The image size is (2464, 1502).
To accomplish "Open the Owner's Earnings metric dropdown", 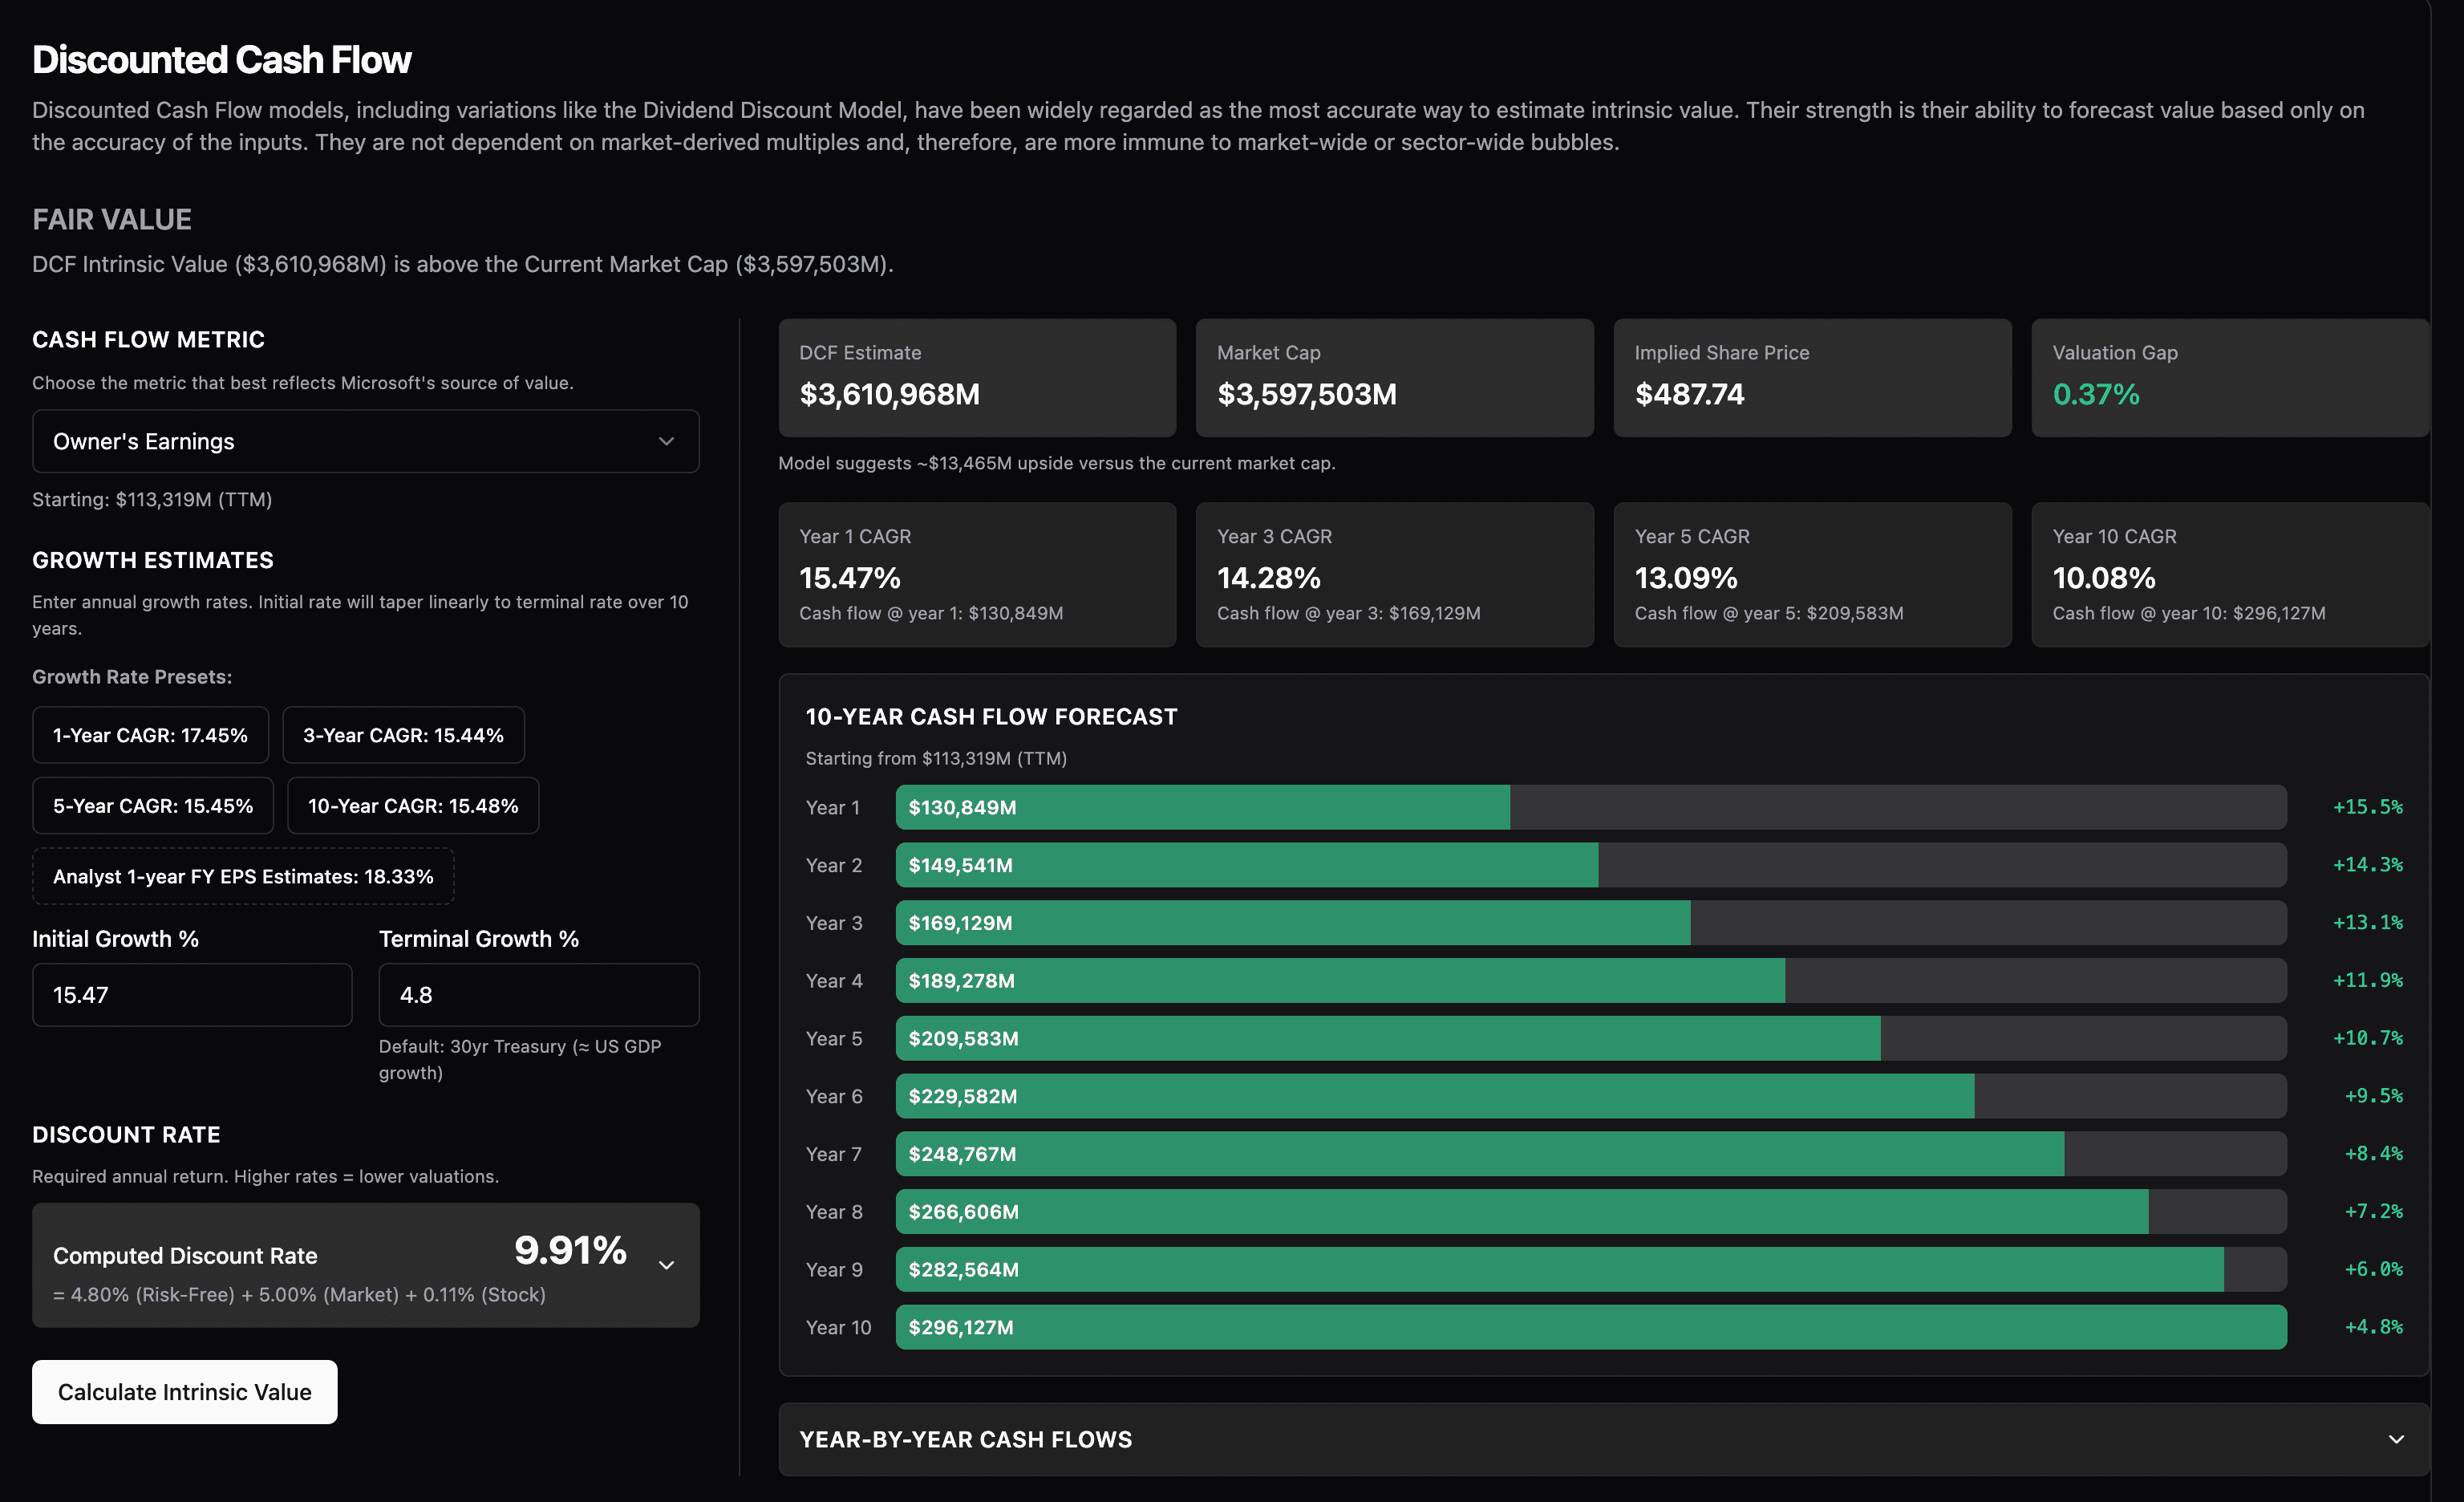I will [x=365, y=441].
